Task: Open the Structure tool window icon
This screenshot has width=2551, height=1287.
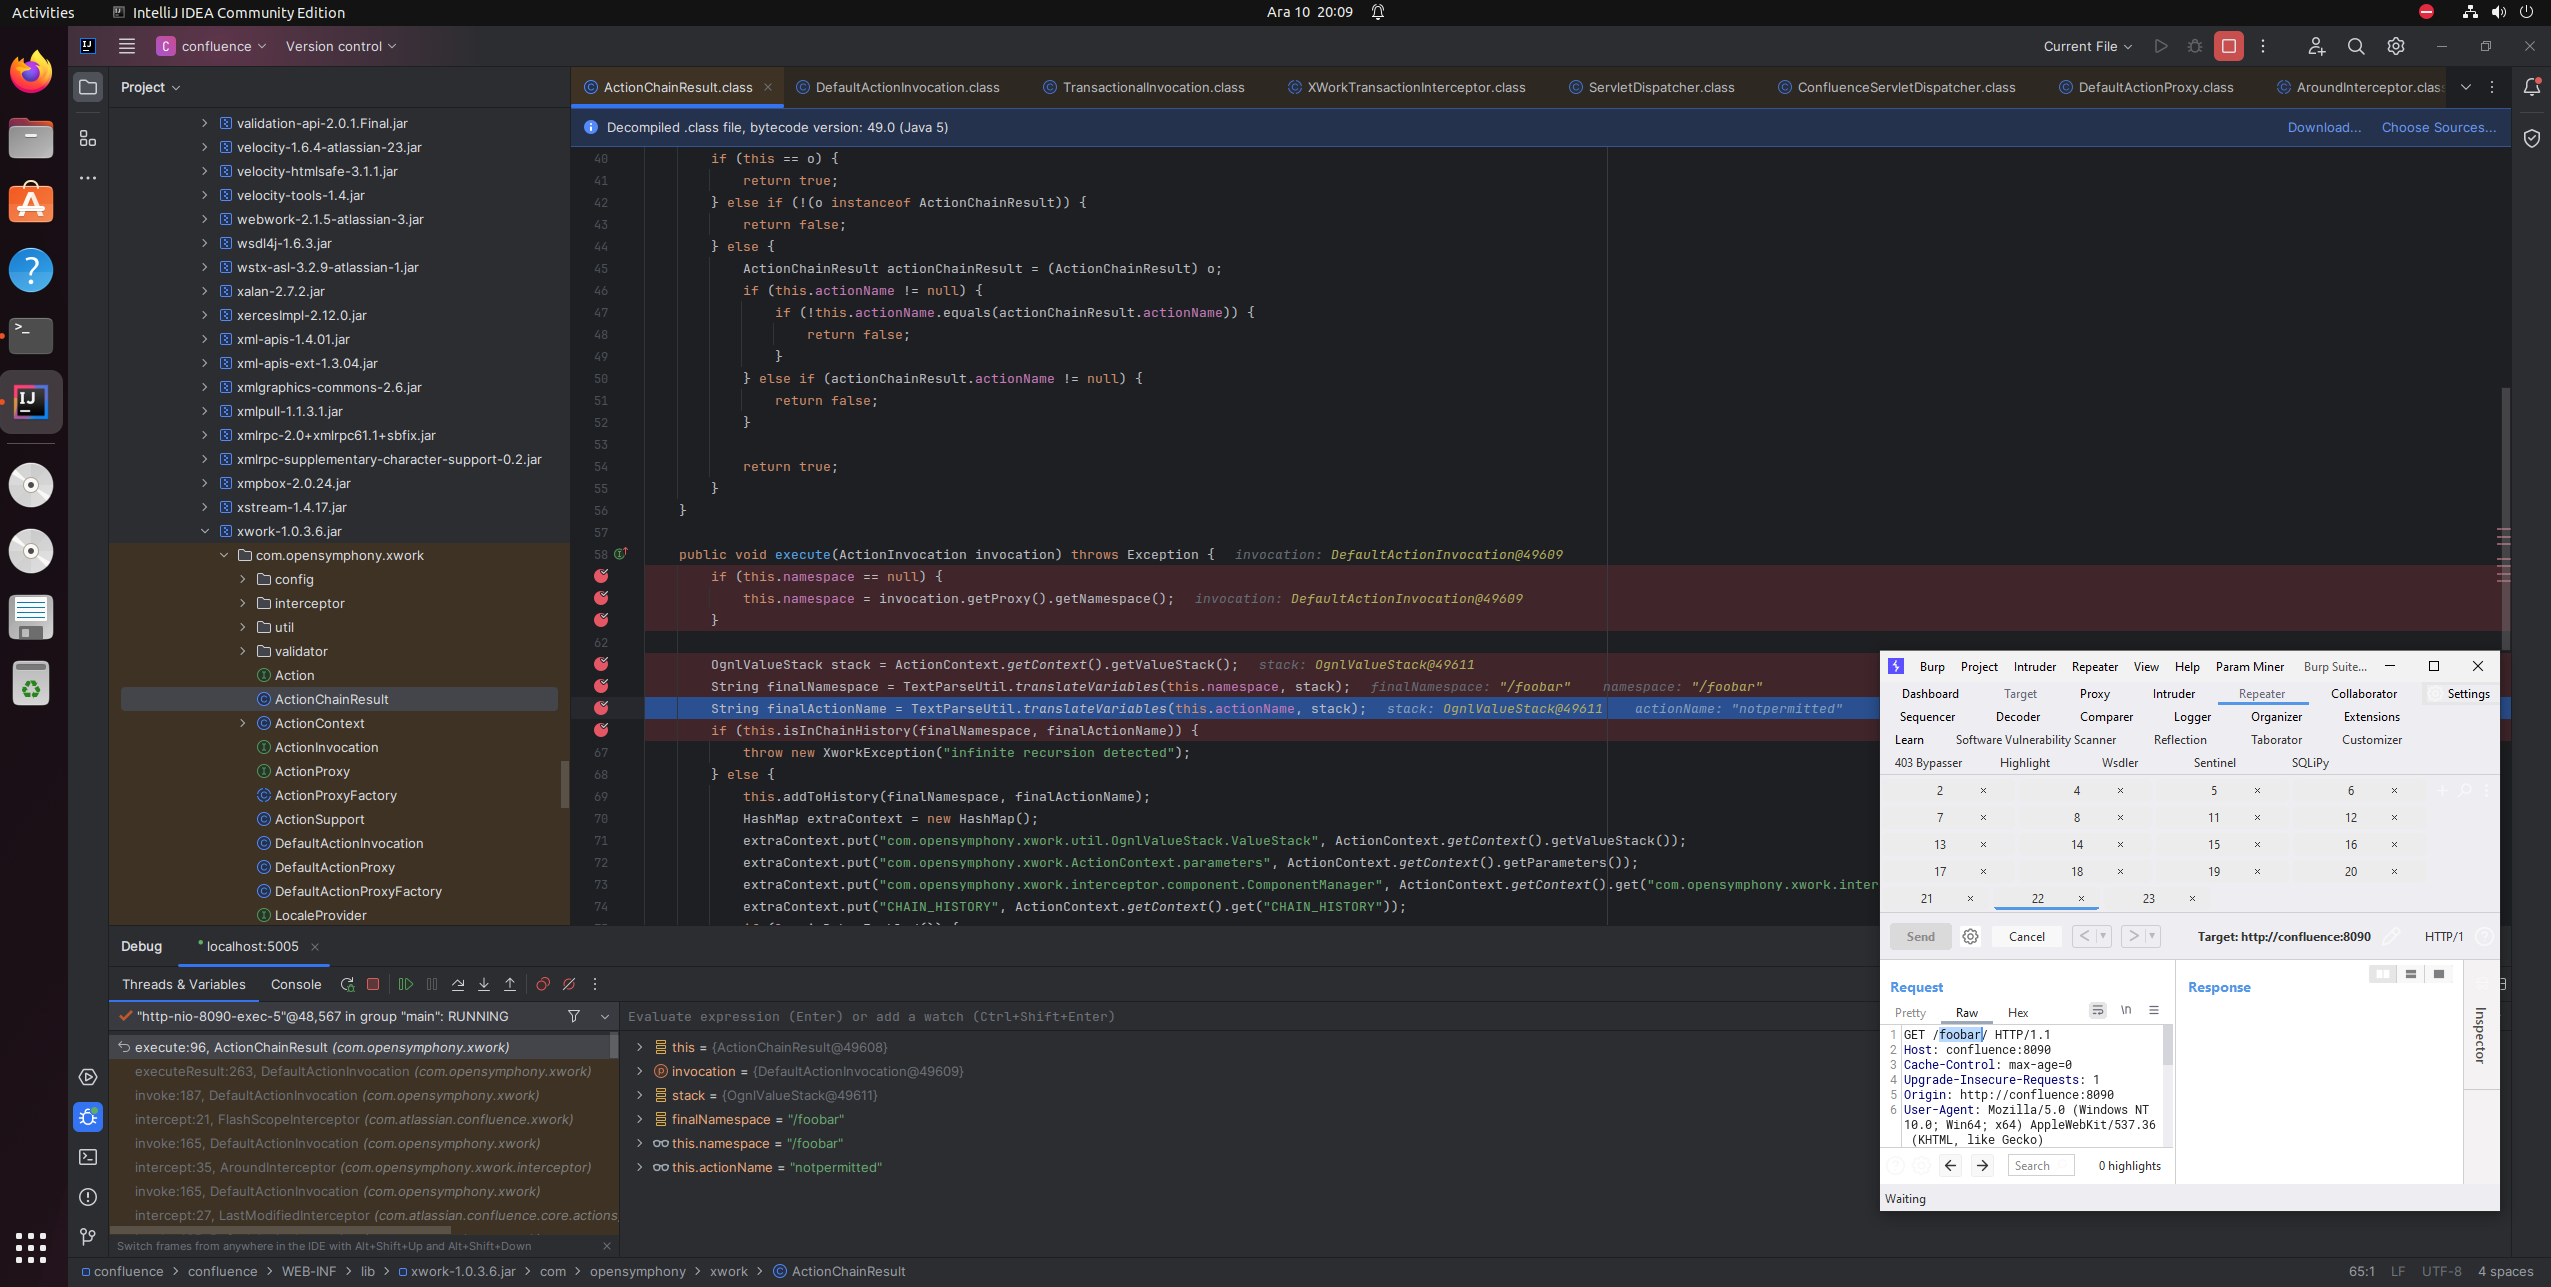Action: [88, 138]
